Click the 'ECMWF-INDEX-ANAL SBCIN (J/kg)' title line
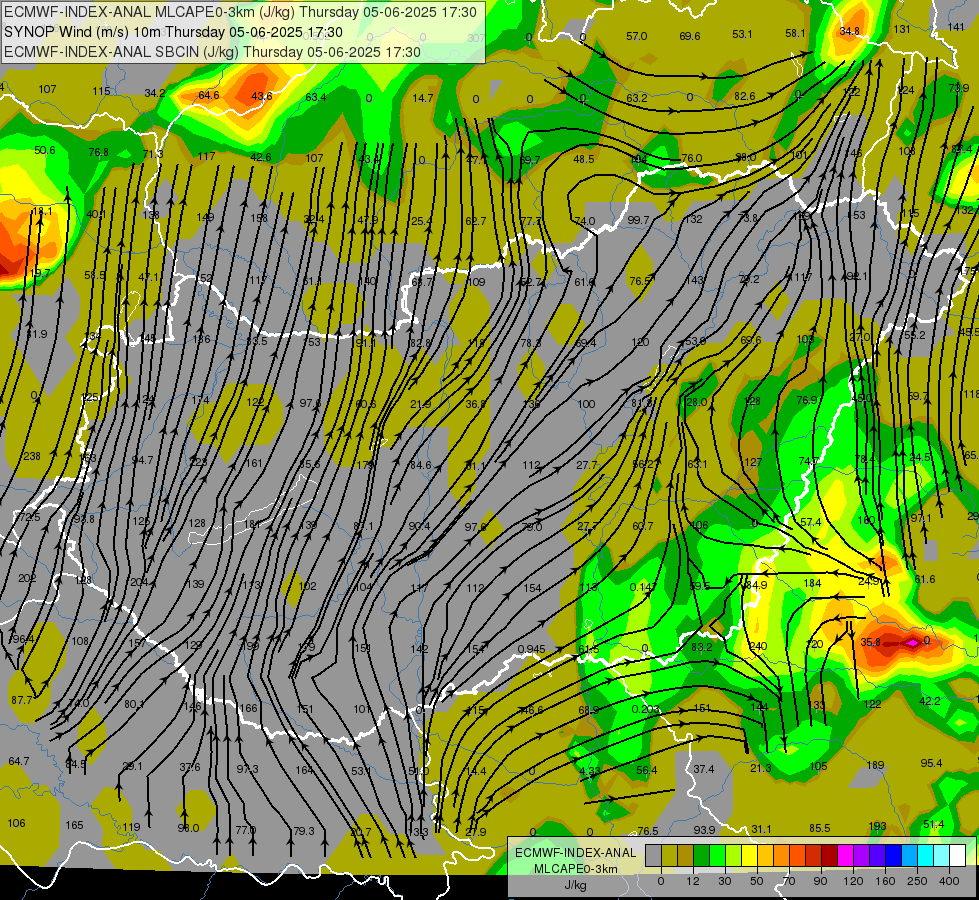 point(121,52)
